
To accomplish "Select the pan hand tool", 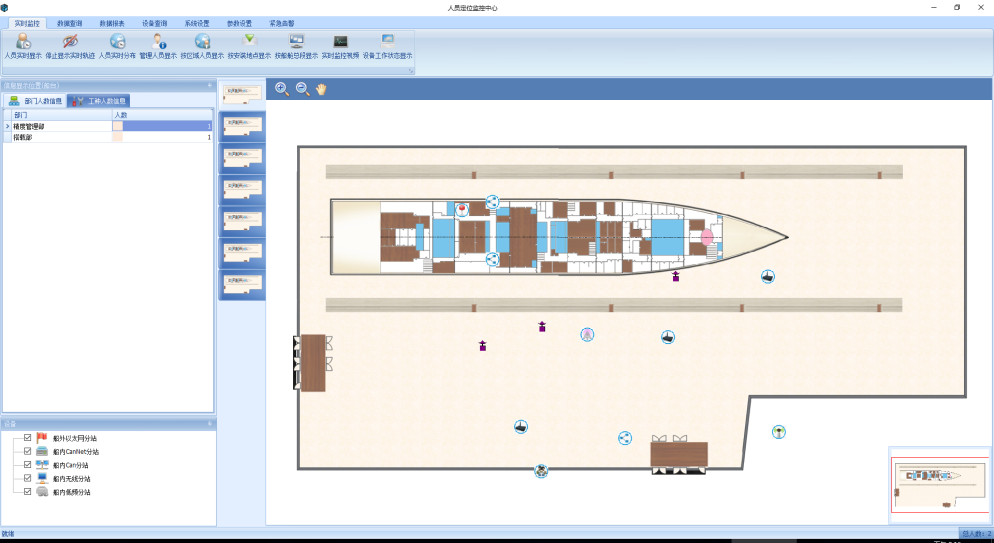I will pos(321,89).
